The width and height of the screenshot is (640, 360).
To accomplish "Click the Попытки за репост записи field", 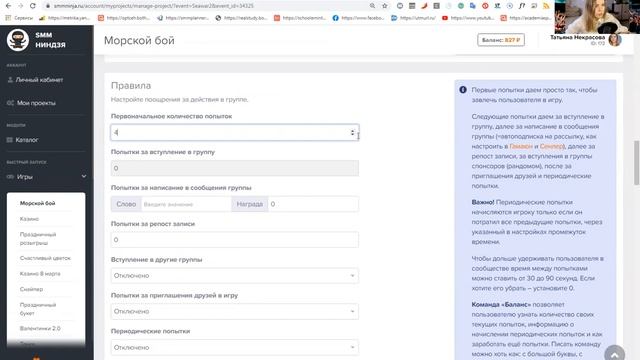I will (x=235, y=240).
